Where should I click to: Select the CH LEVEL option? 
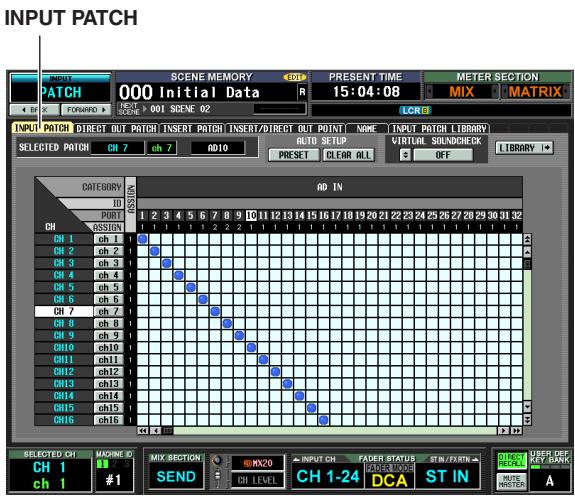(258, 480)
